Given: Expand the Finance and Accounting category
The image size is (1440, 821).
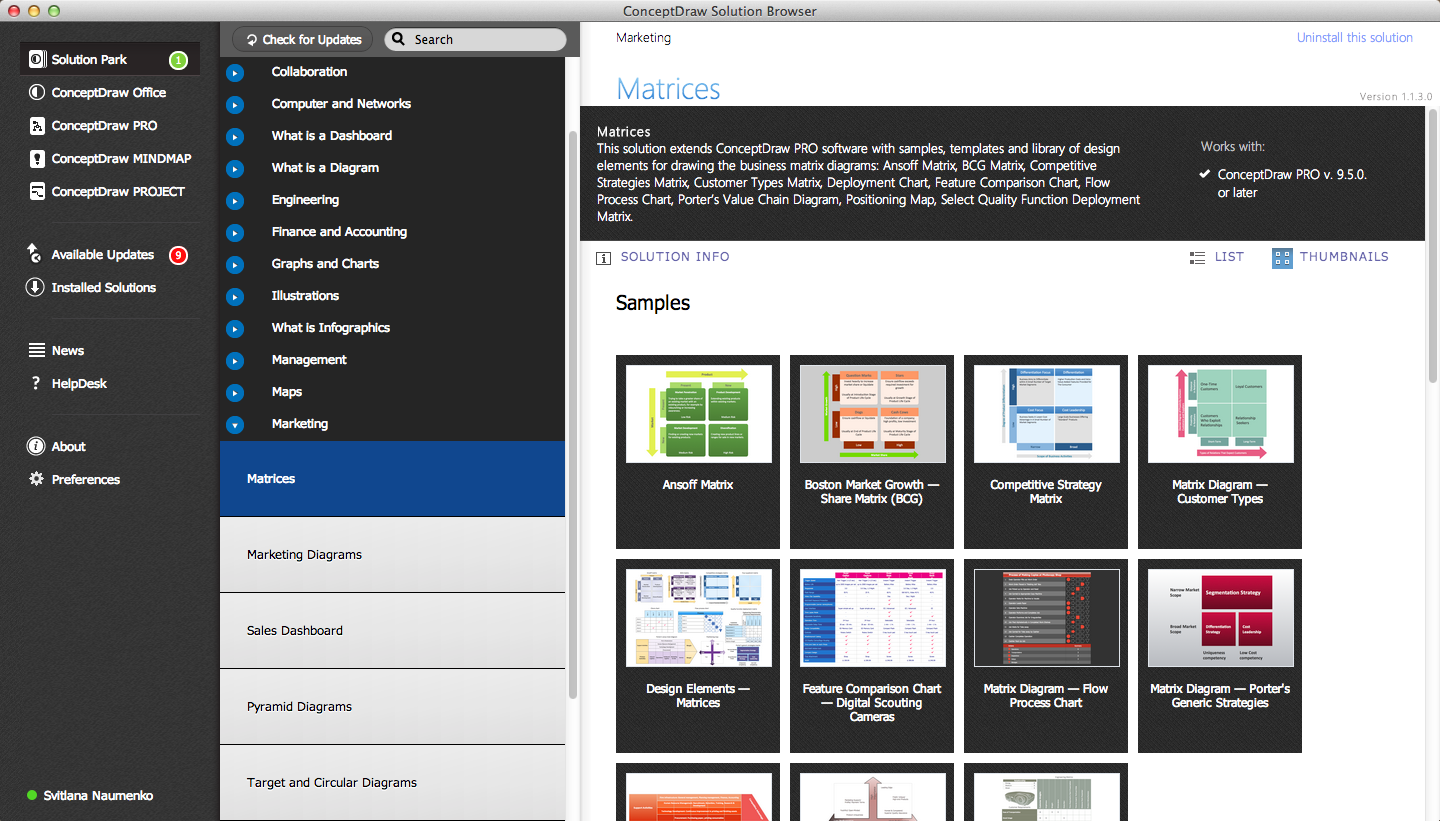Looking at the screenshot, I should tap(235, 233).
